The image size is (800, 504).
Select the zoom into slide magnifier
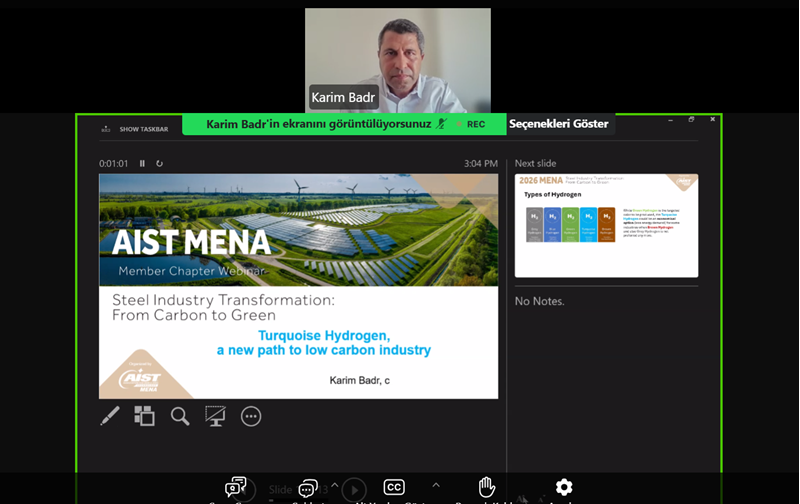[180, 416]
